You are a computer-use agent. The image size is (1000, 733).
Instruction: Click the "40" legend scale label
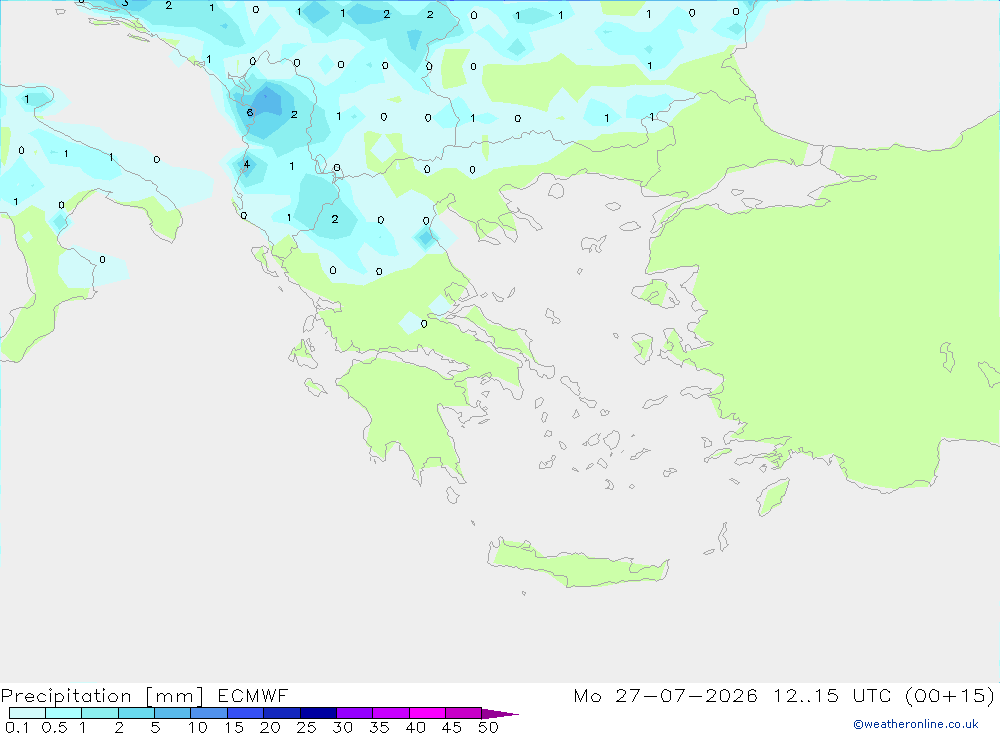pyautogui.click(x=415, y=727)
